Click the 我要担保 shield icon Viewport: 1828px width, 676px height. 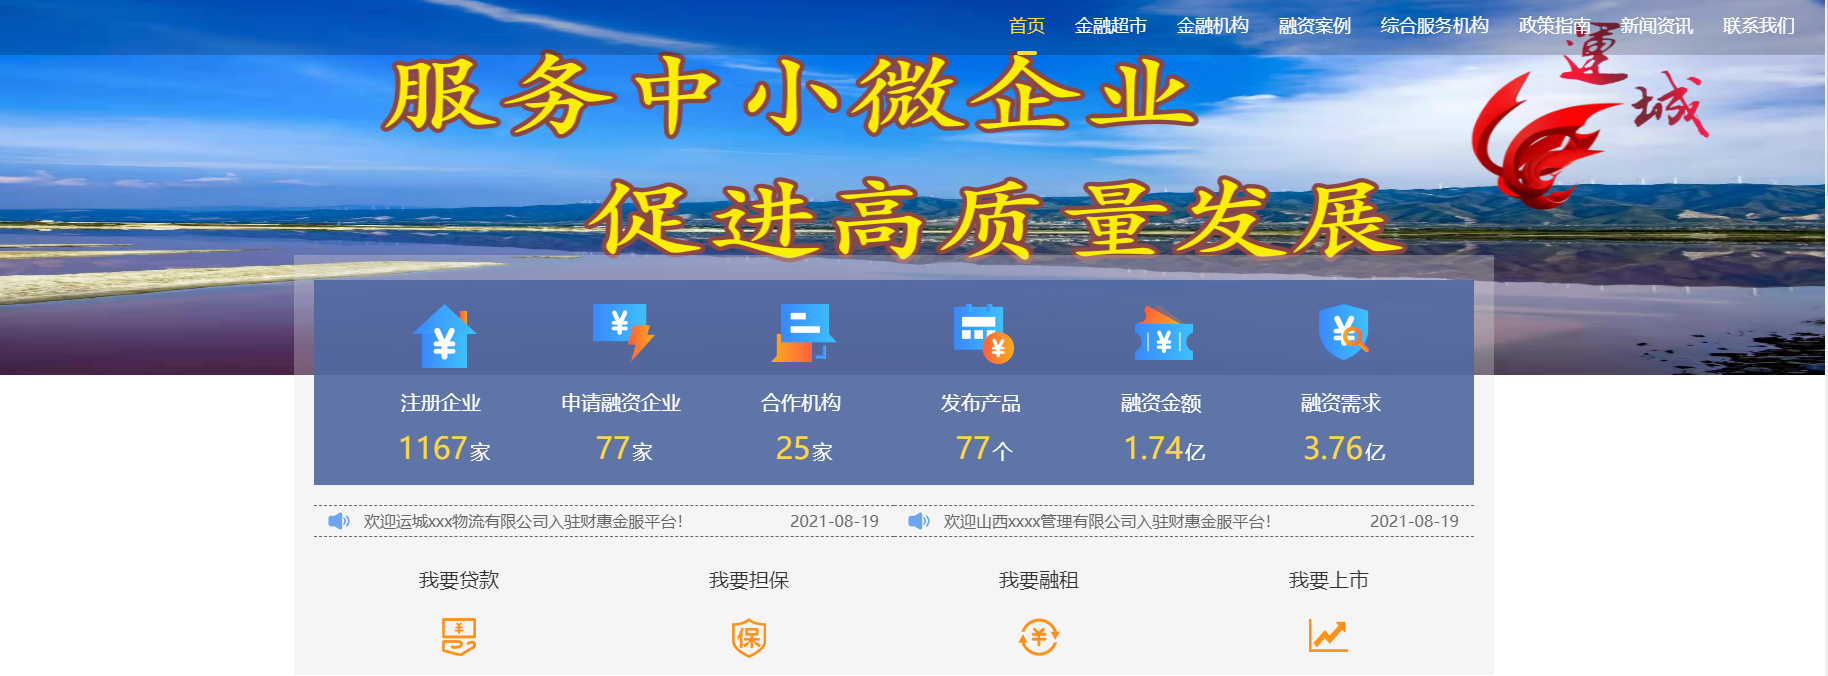749,637
